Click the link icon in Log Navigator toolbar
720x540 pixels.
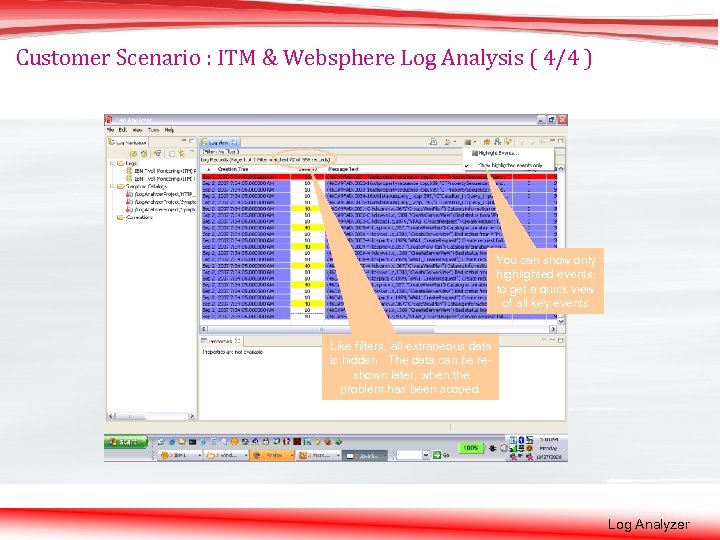pyautogui.click(x=181, y=153)
